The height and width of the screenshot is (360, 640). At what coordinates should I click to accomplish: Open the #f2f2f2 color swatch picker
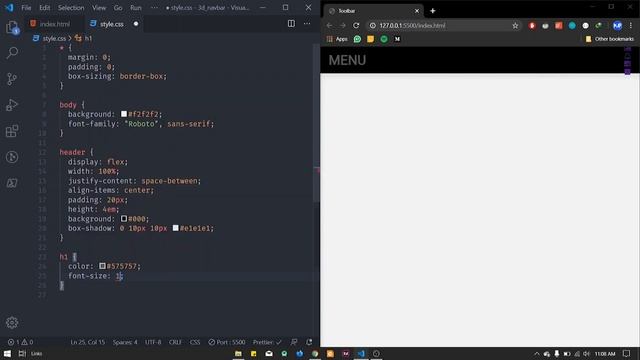[x=124, y=114]
